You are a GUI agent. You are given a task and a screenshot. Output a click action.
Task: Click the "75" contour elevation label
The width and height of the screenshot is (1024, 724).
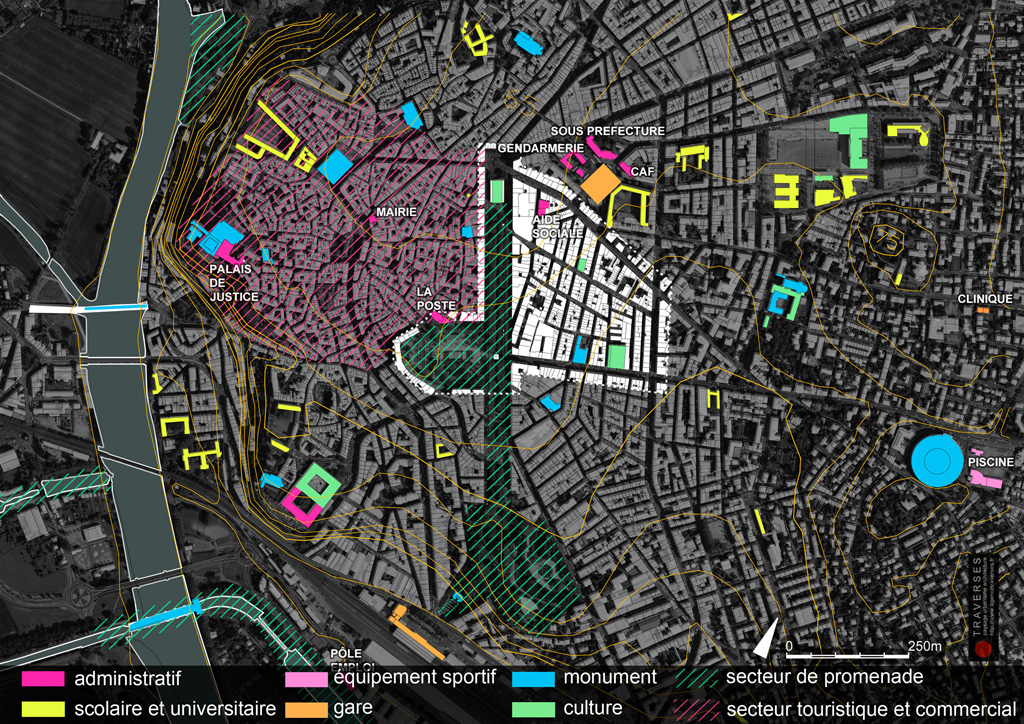click(886, 241)
